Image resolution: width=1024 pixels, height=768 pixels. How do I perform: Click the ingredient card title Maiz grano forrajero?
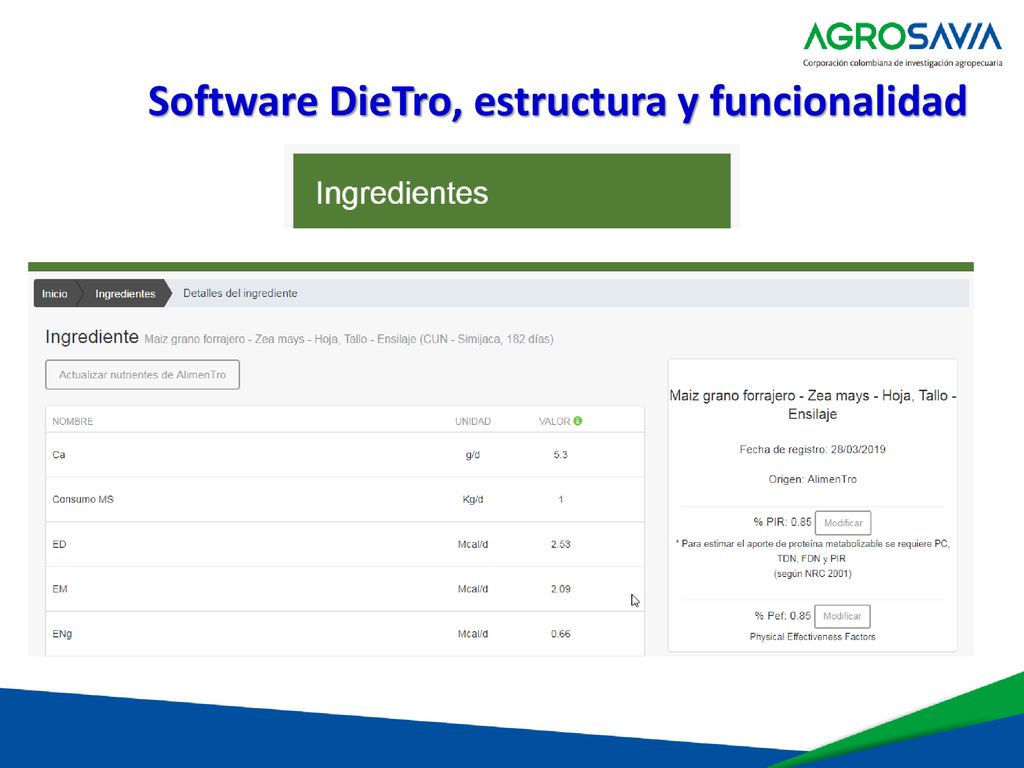[x=812, y=405]
